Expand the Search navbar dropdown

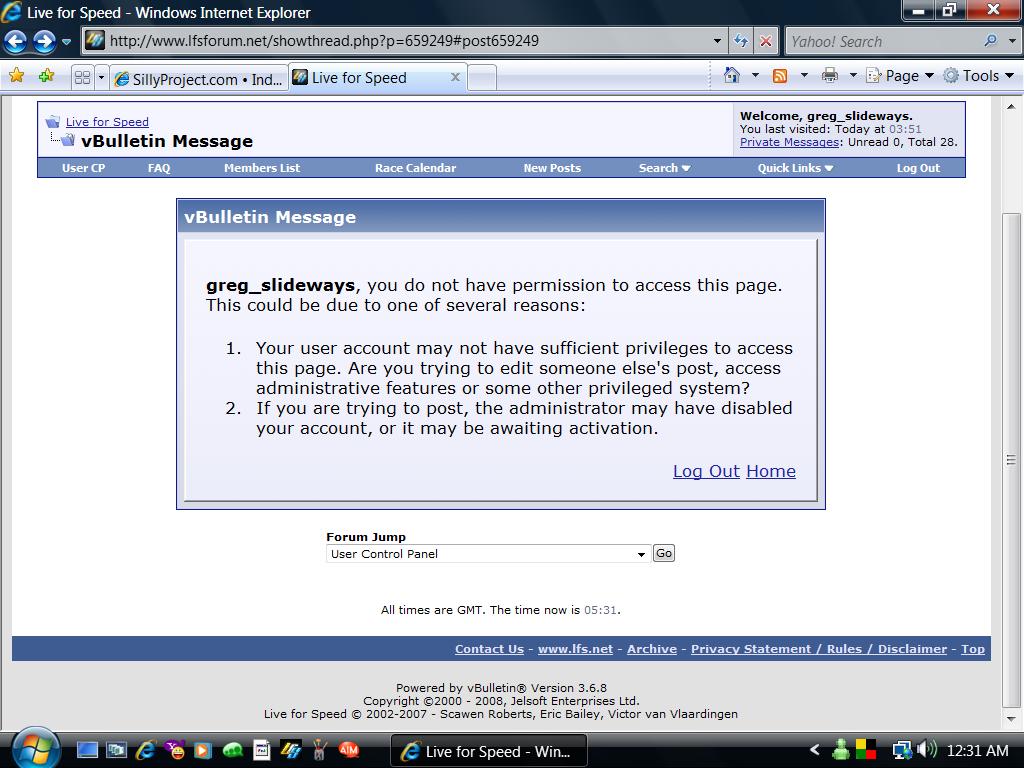pos(664,168)
